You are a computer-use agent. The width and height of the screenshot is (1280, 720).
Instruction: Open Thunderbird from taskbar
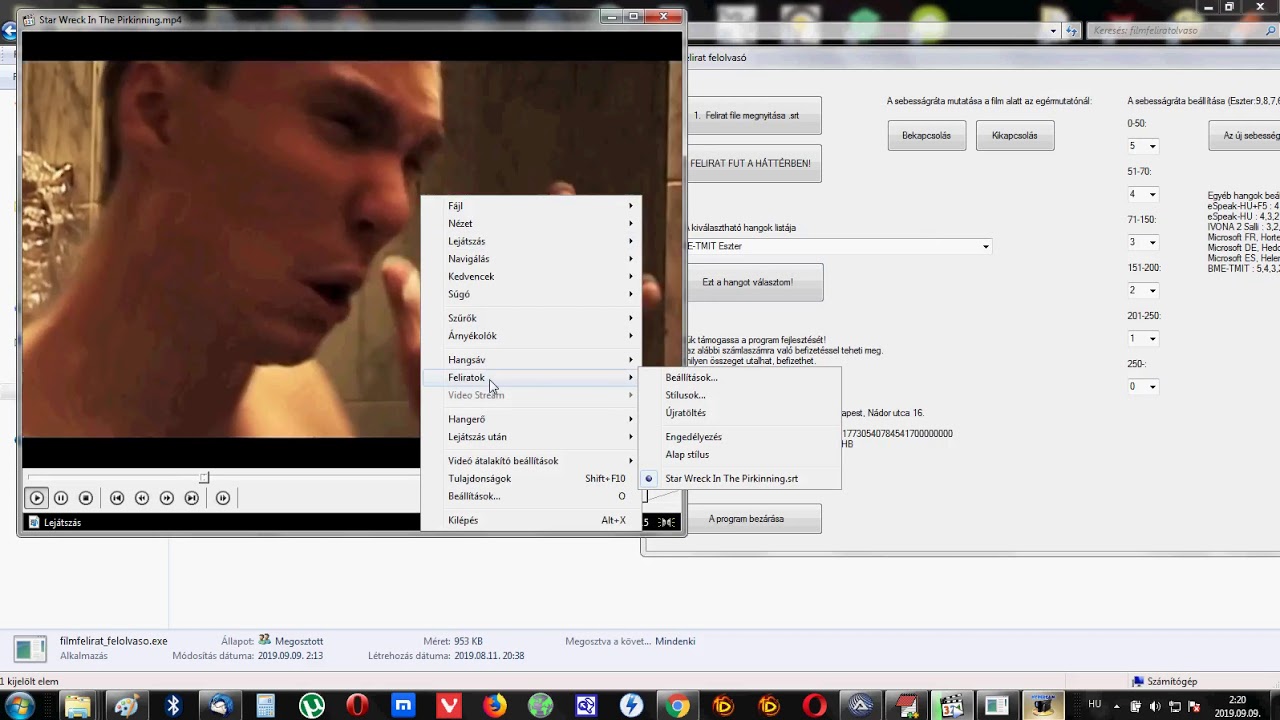(x=220, y=706)
